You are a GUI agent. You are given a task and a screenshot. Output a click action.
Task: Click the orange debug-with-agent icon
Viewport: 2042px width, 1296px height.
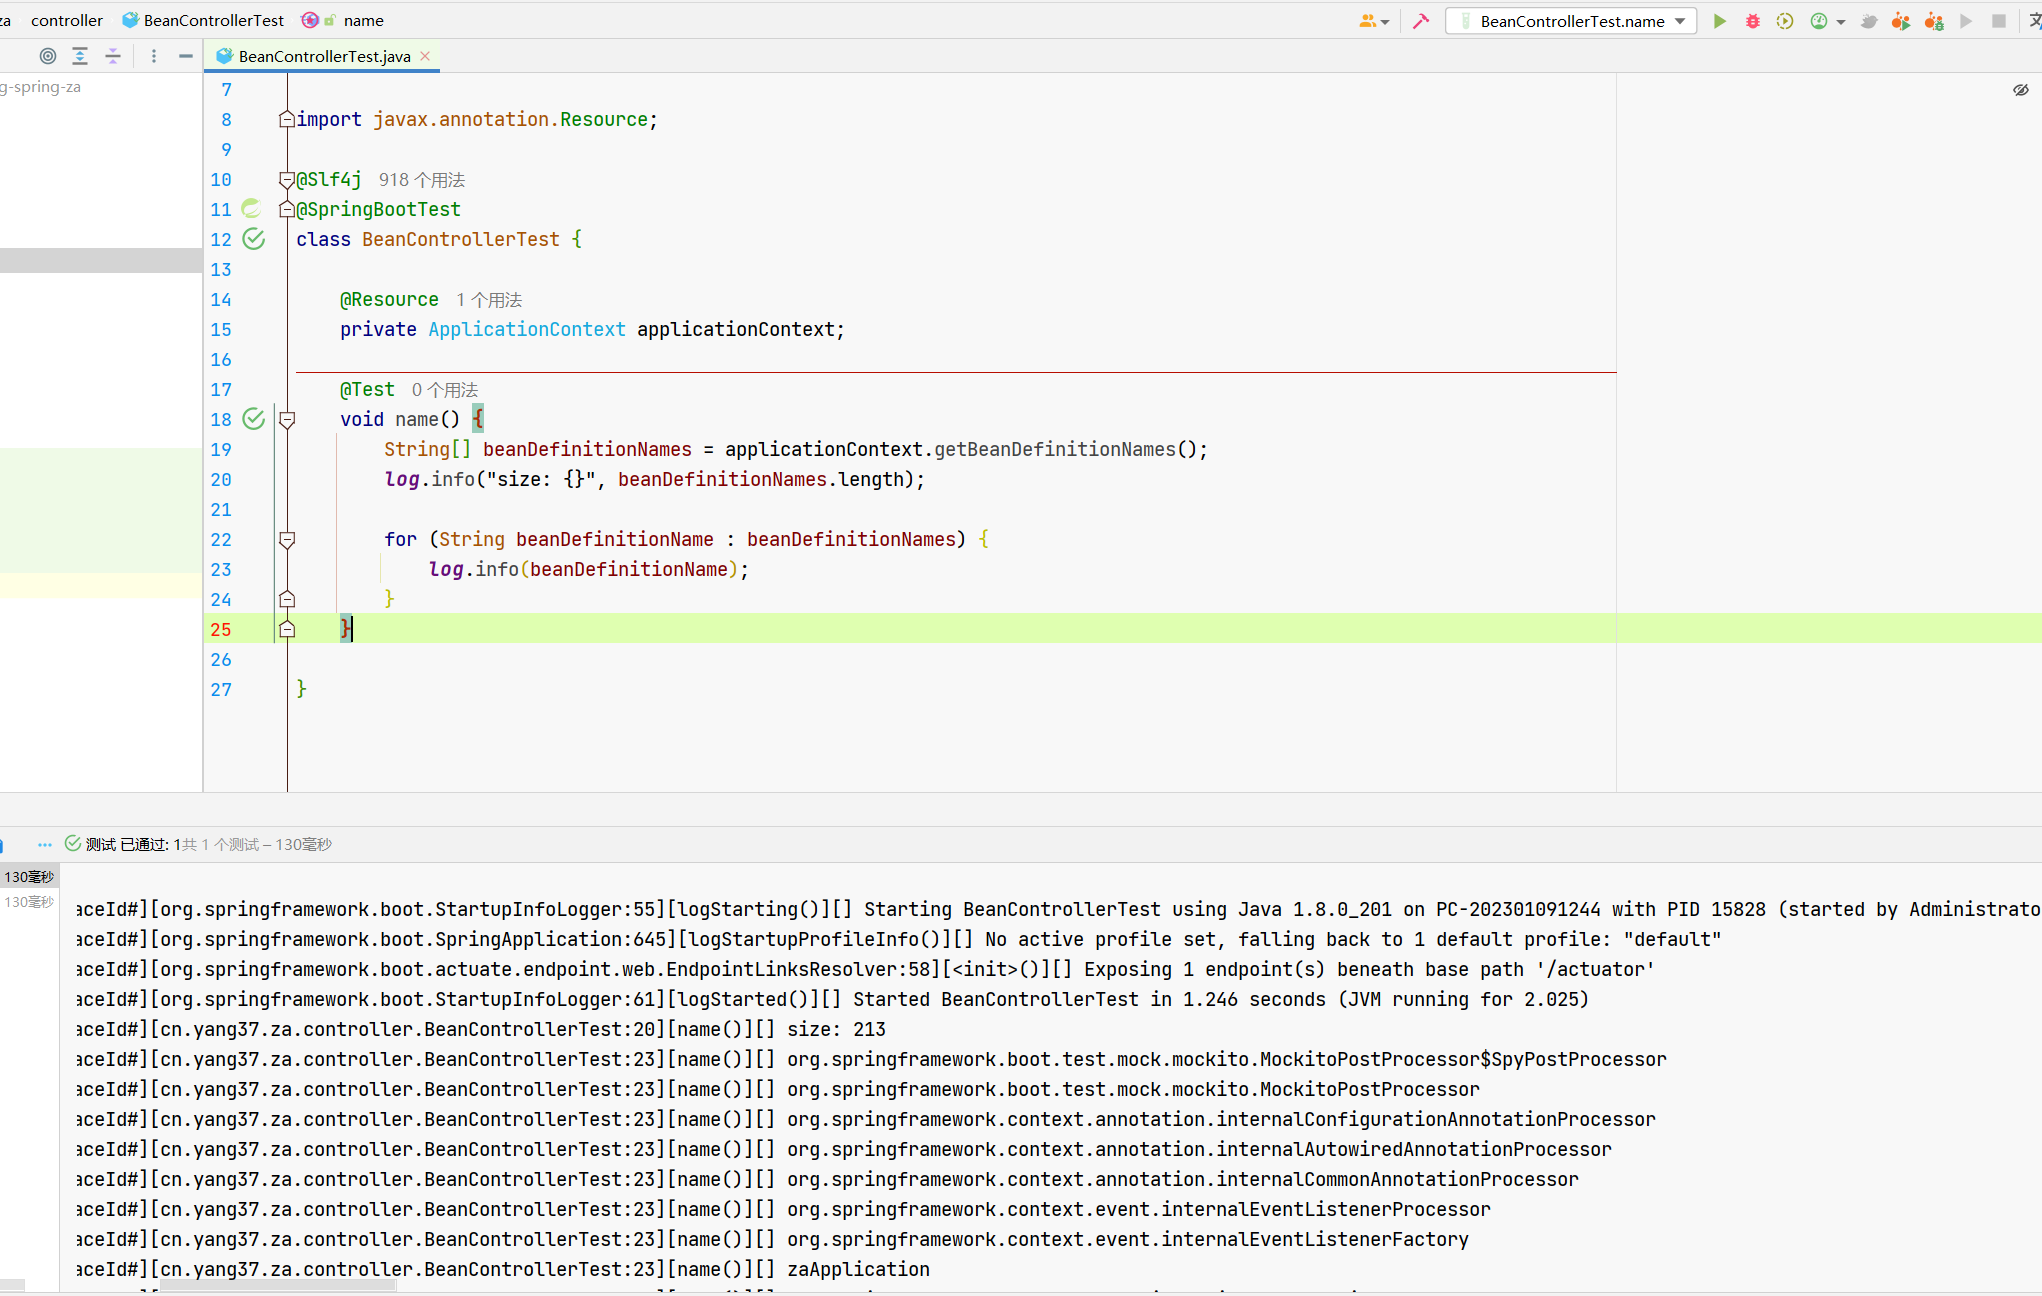(x=1934, y=21)
